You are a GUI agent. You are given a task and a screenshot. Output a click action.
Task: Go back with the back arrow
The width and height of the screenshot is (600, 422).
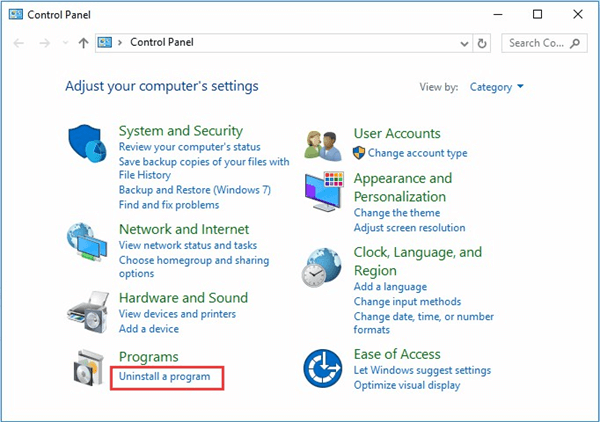[x=18, y=43]
